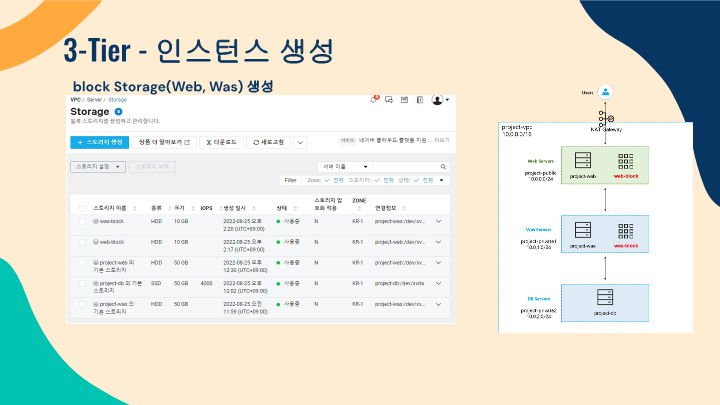Check the project-was 의 기본 스토리지 row checkbox
720x405 pixels.
coord(82,304)
